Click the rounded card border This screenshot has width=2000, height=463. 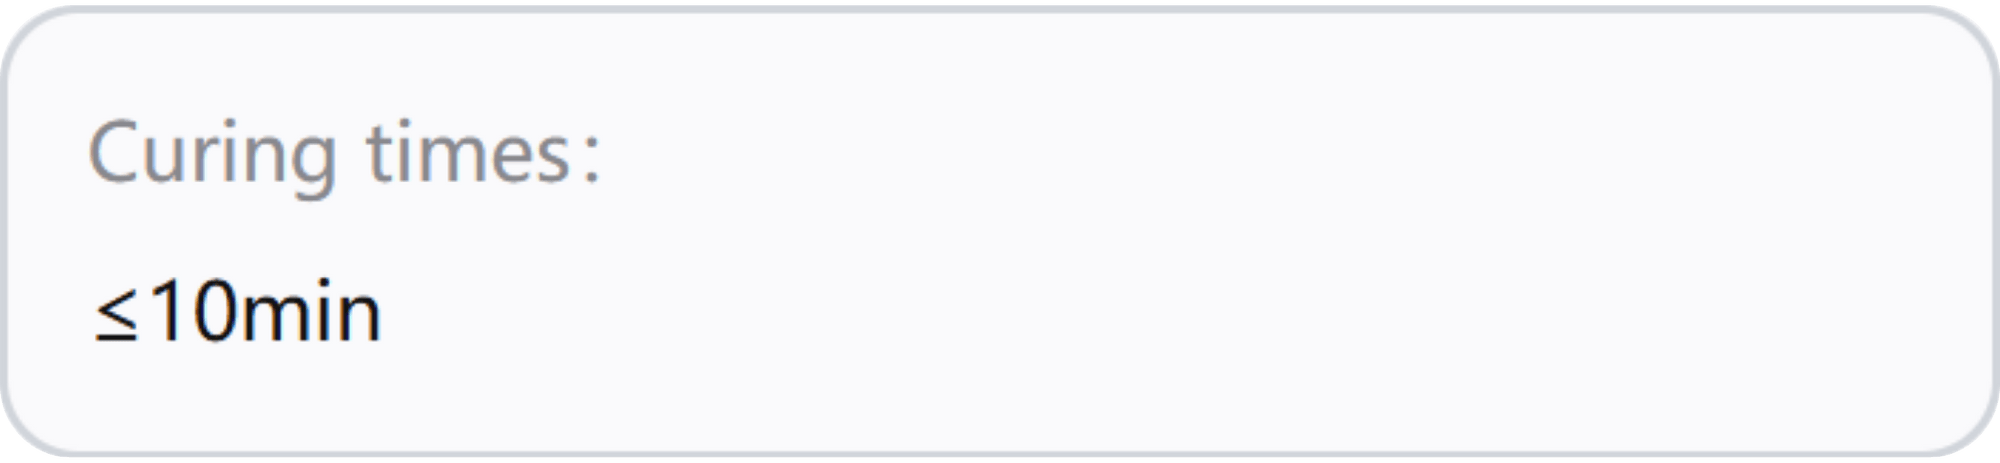[1000, 10]
